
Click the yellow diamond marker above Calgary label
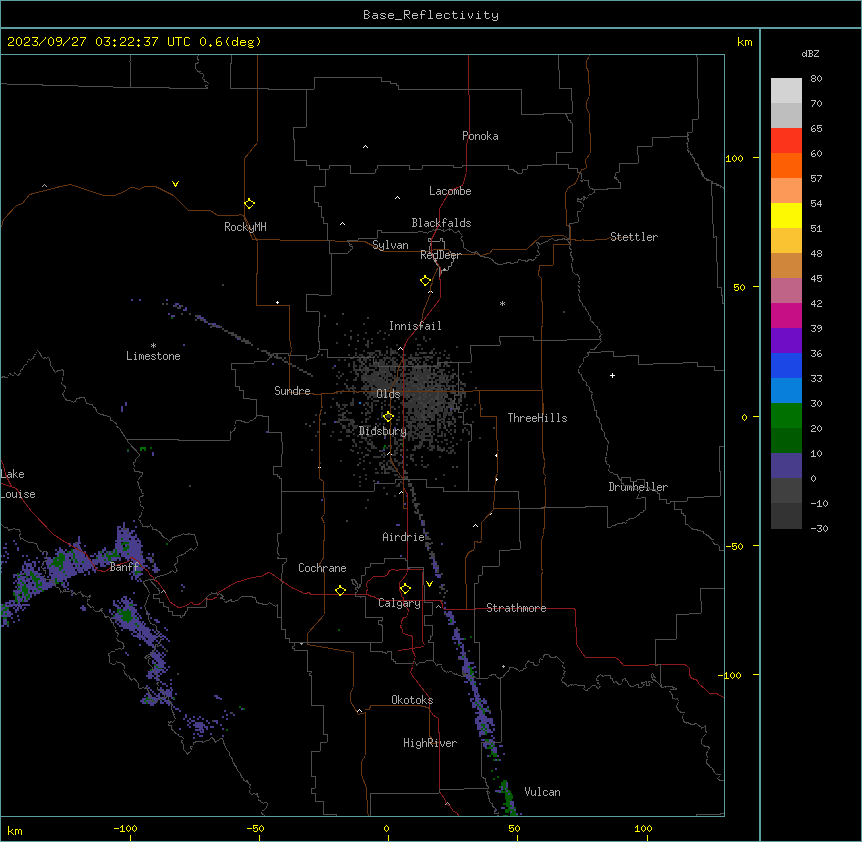tap(405, 589)
